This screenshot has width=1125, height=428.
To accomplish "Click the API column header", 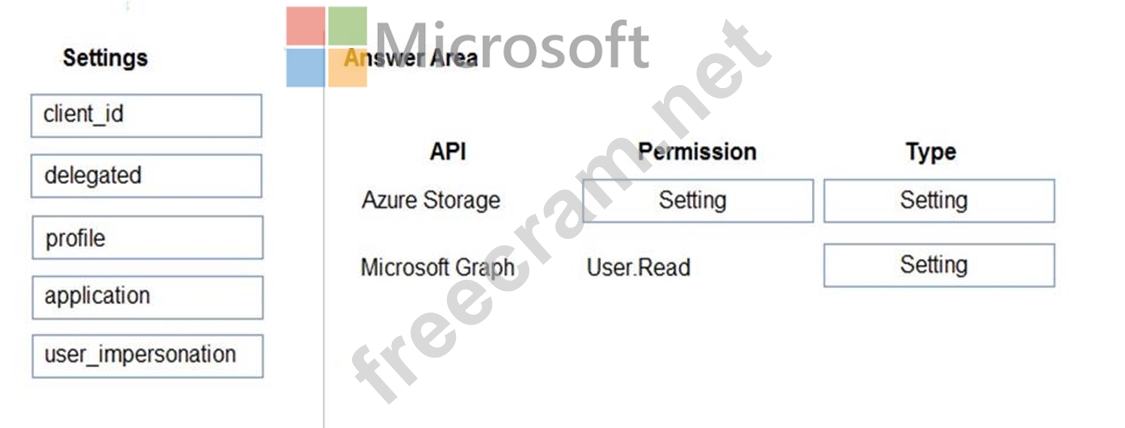I will (448, 151).
